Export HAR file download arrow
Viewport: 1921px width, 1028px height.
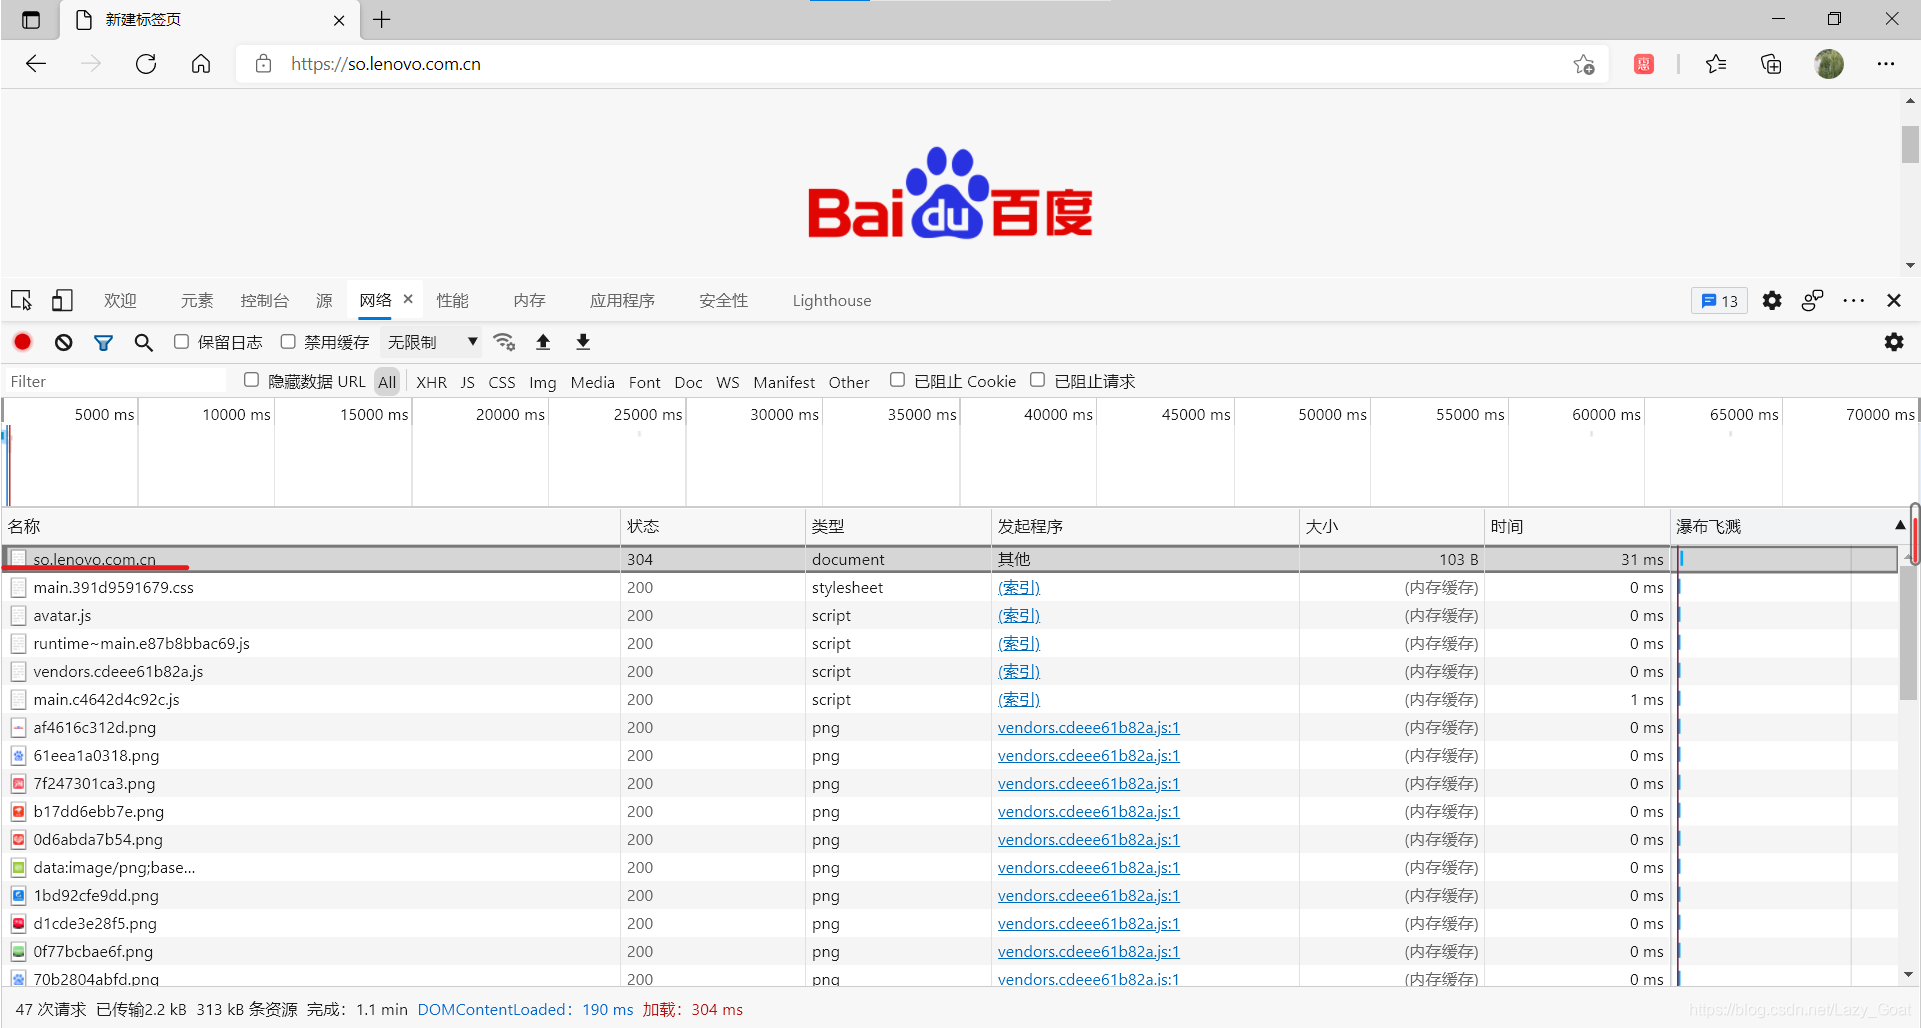click(x=583, y=342)
